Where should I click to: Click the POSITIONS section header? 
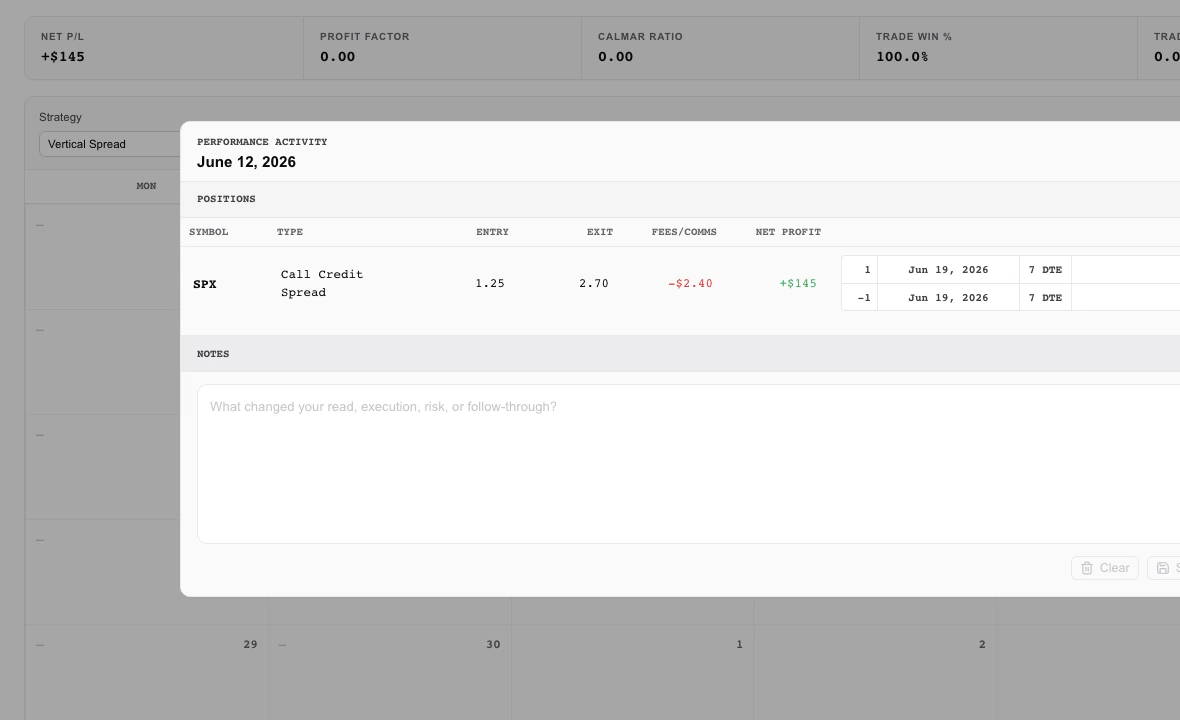tap(226, 199)
